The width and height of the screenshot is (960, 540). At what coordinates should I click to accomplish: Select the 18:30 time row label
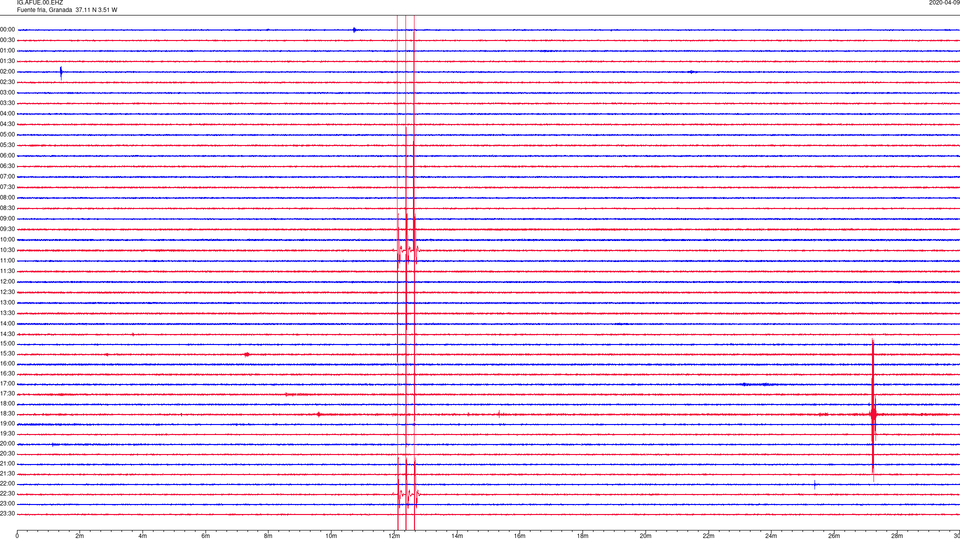coord(8,414)
